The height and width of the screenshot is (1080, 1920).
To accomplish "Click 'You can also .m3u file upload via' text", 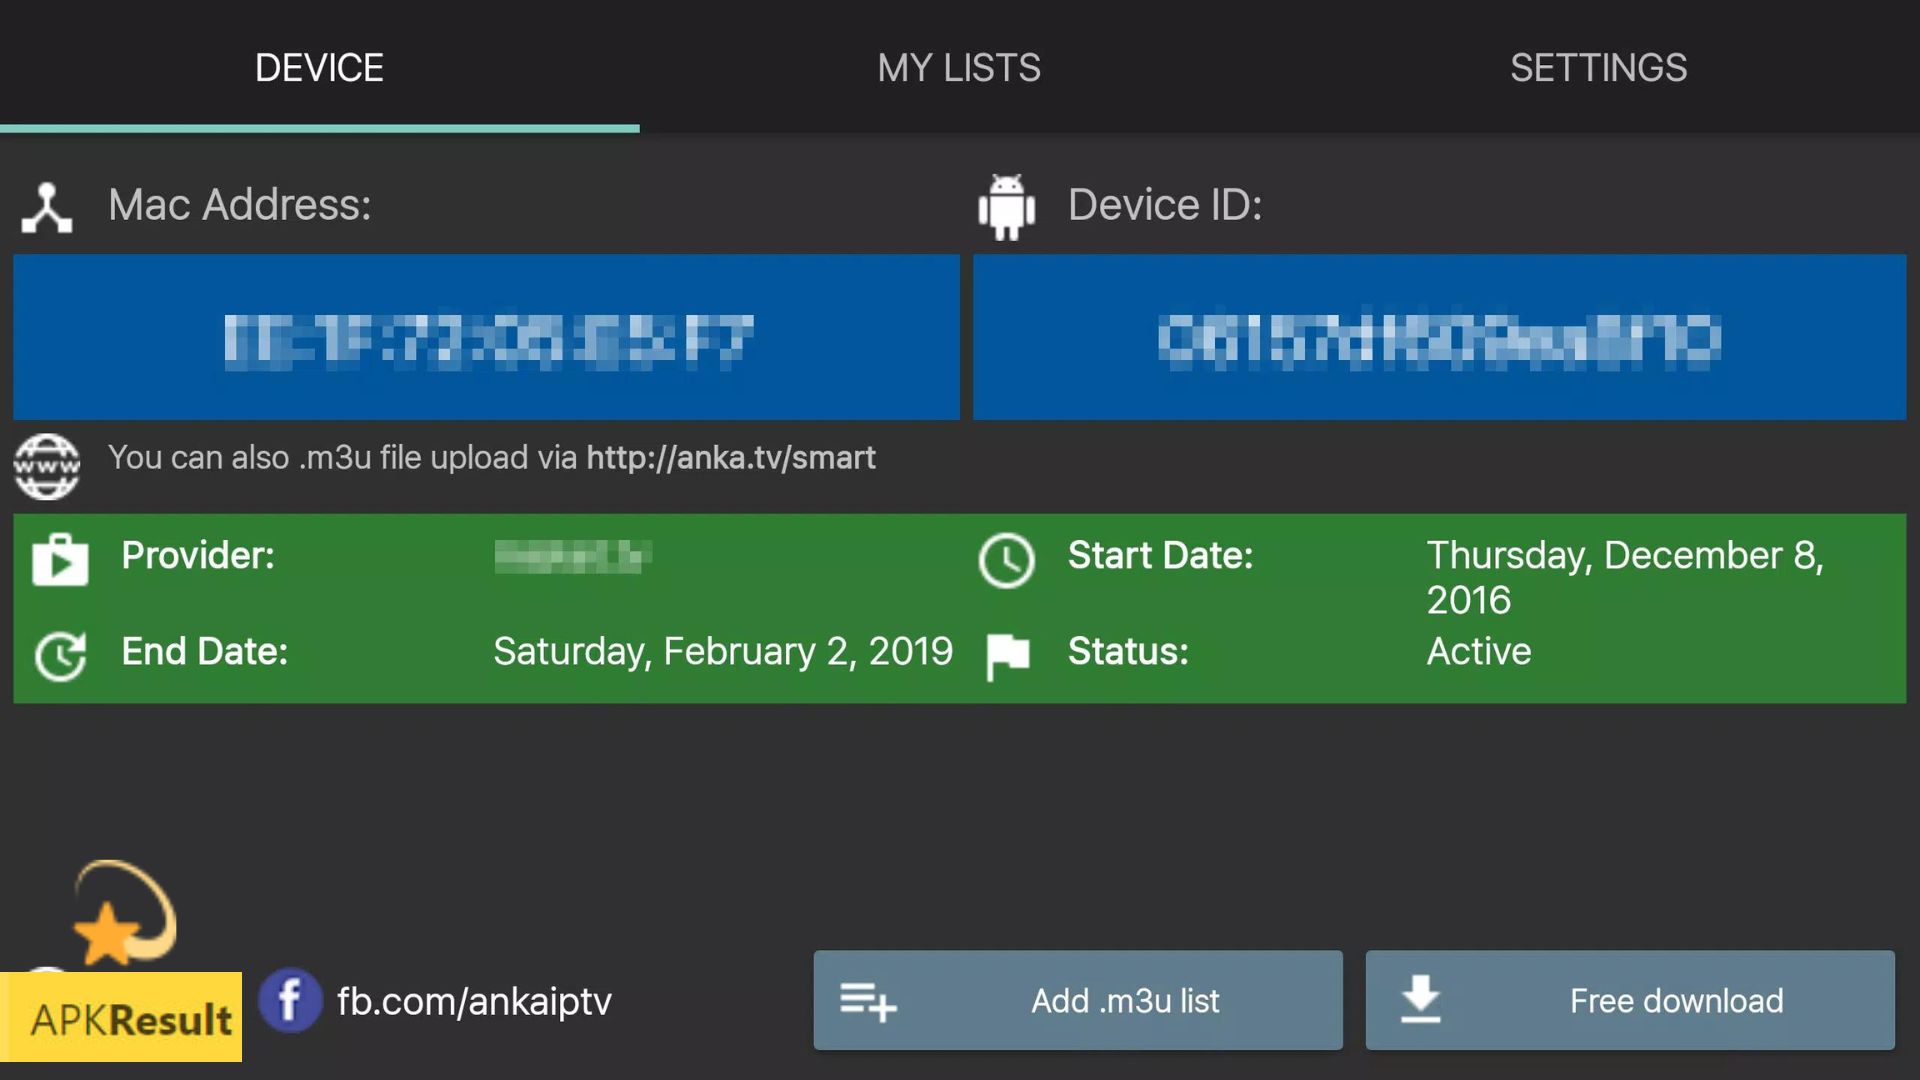I will pos(343,458).
